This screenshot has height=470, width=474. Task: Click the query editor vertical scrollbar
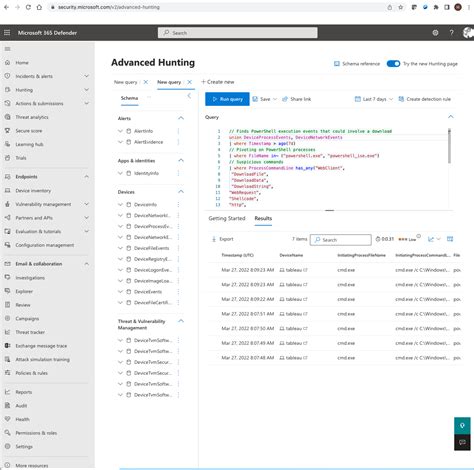[x=449, y=146]
